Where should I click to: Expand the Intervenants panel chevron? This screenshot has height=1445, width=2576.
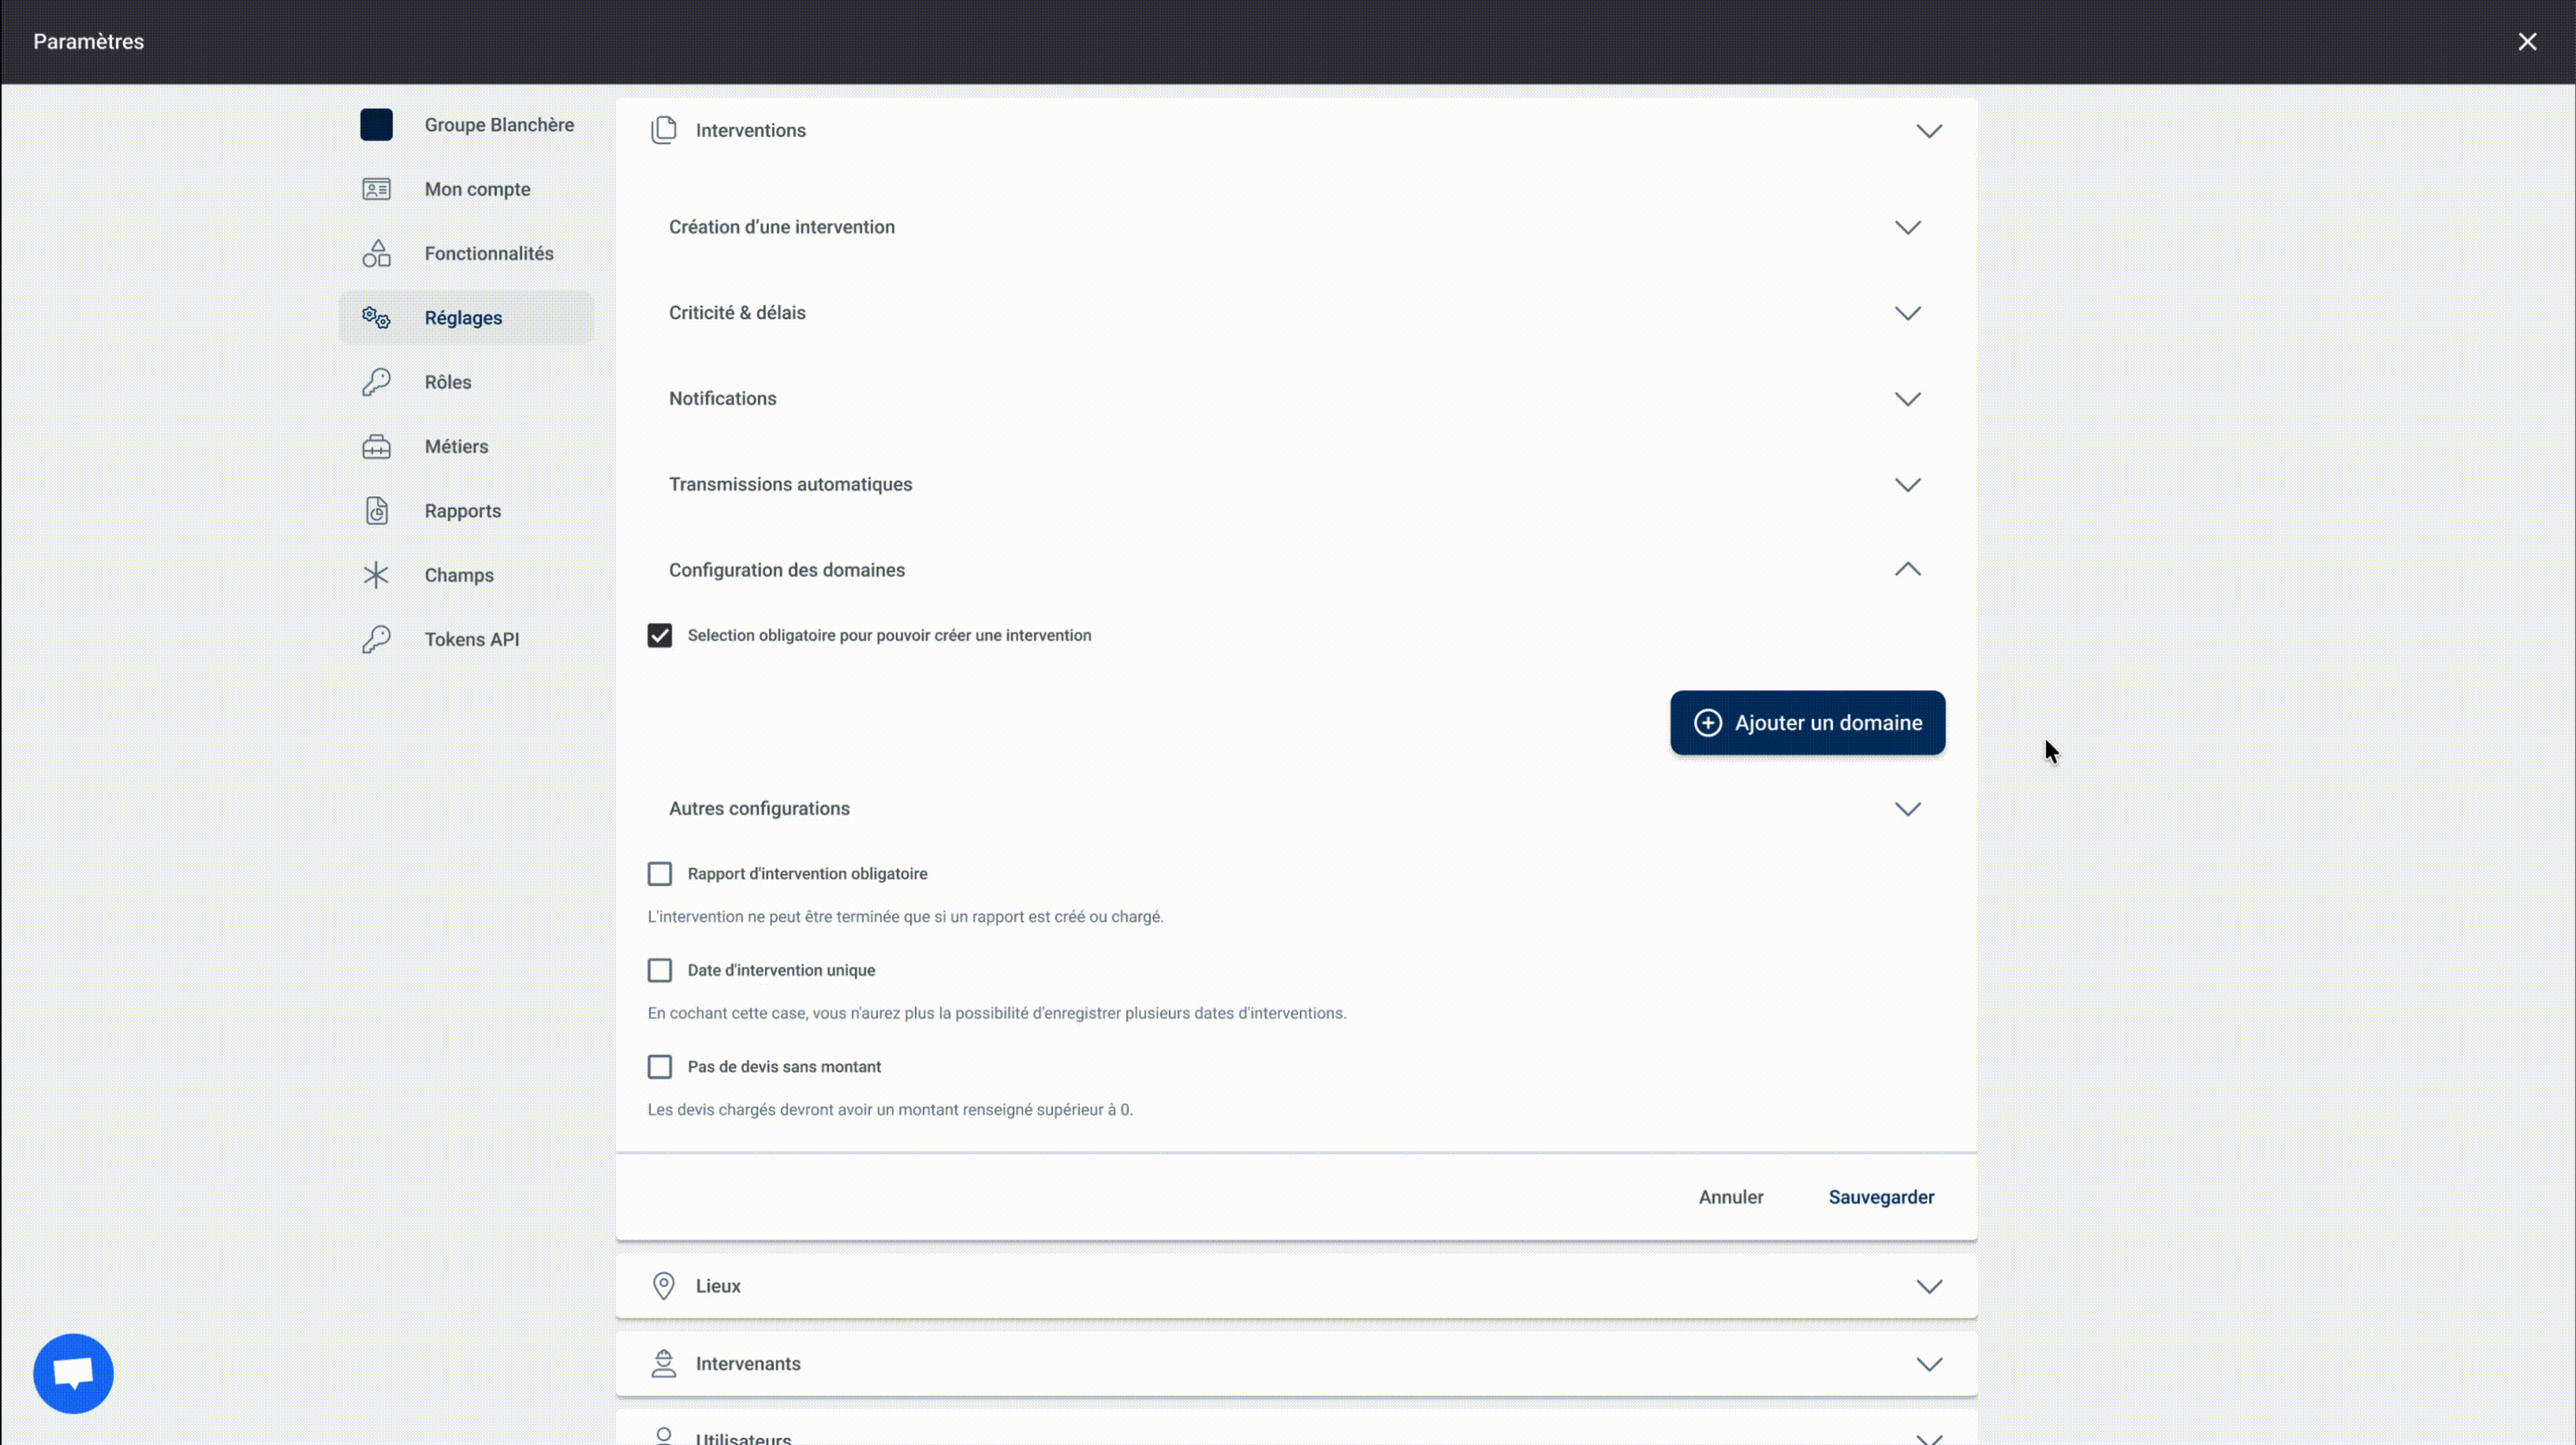[1929, 1364]
